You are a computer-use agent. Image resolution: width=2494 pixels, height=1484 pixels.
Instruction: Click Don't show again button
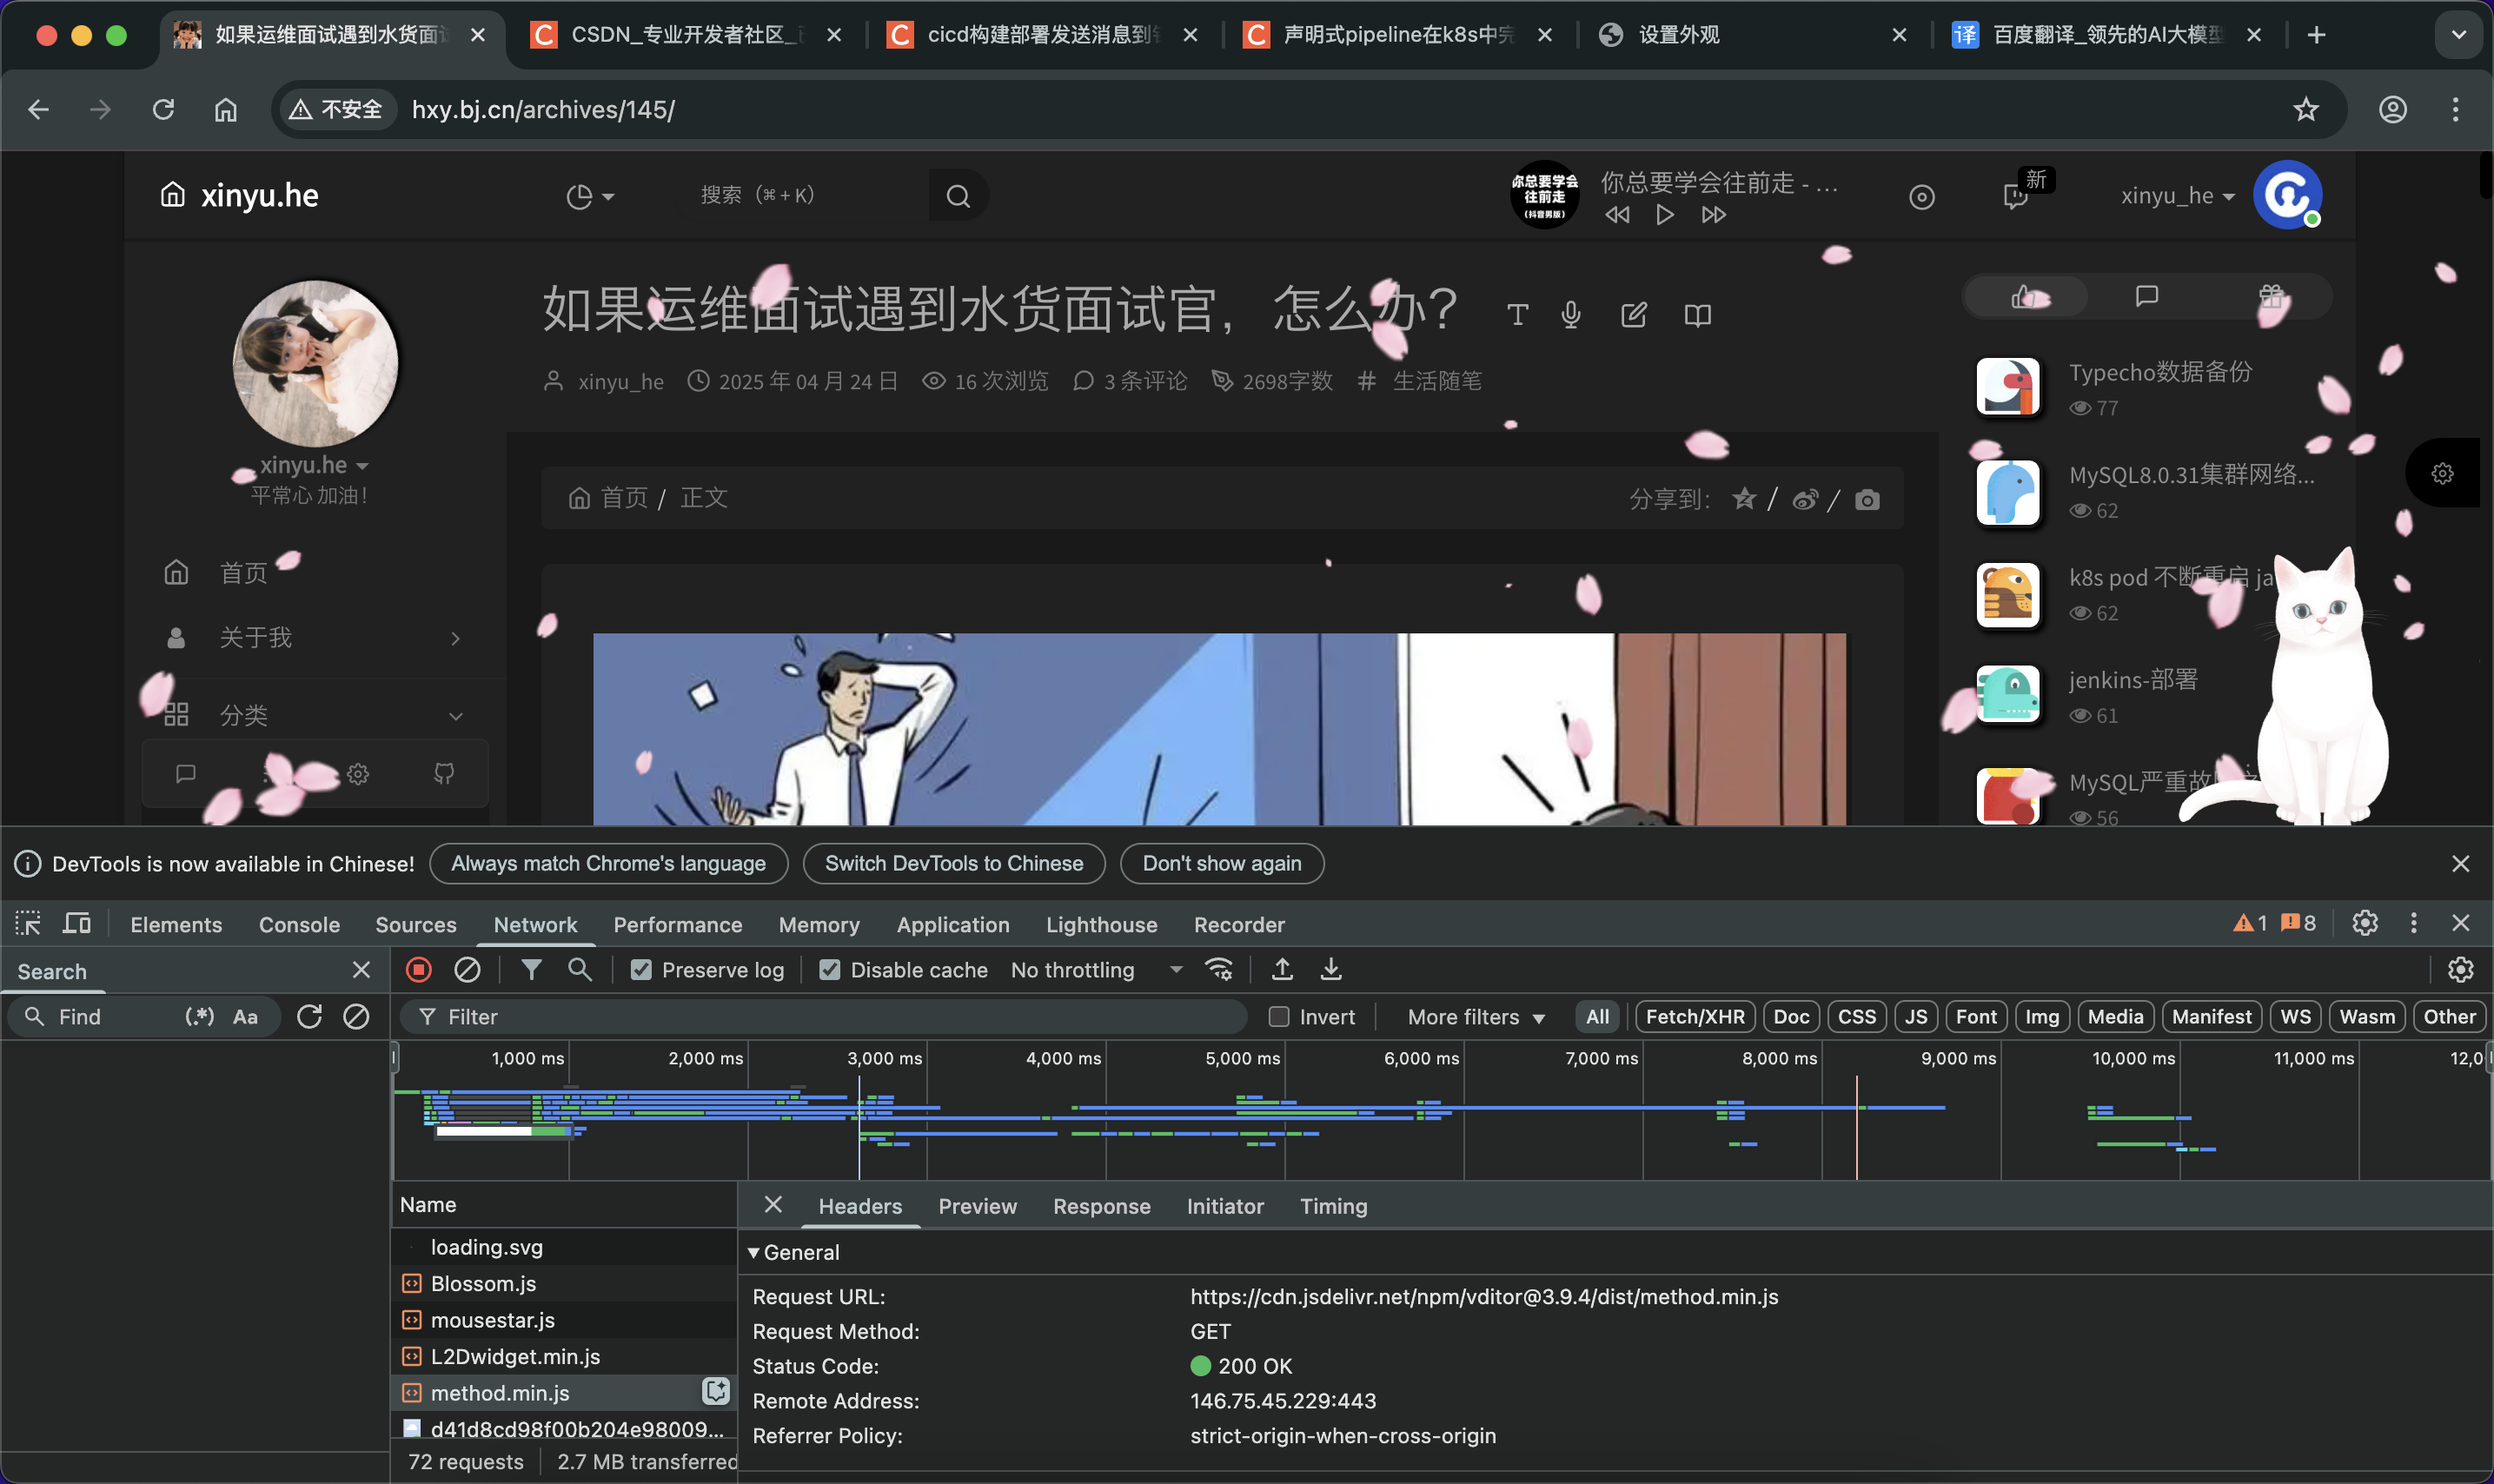tap(1222, 864)
